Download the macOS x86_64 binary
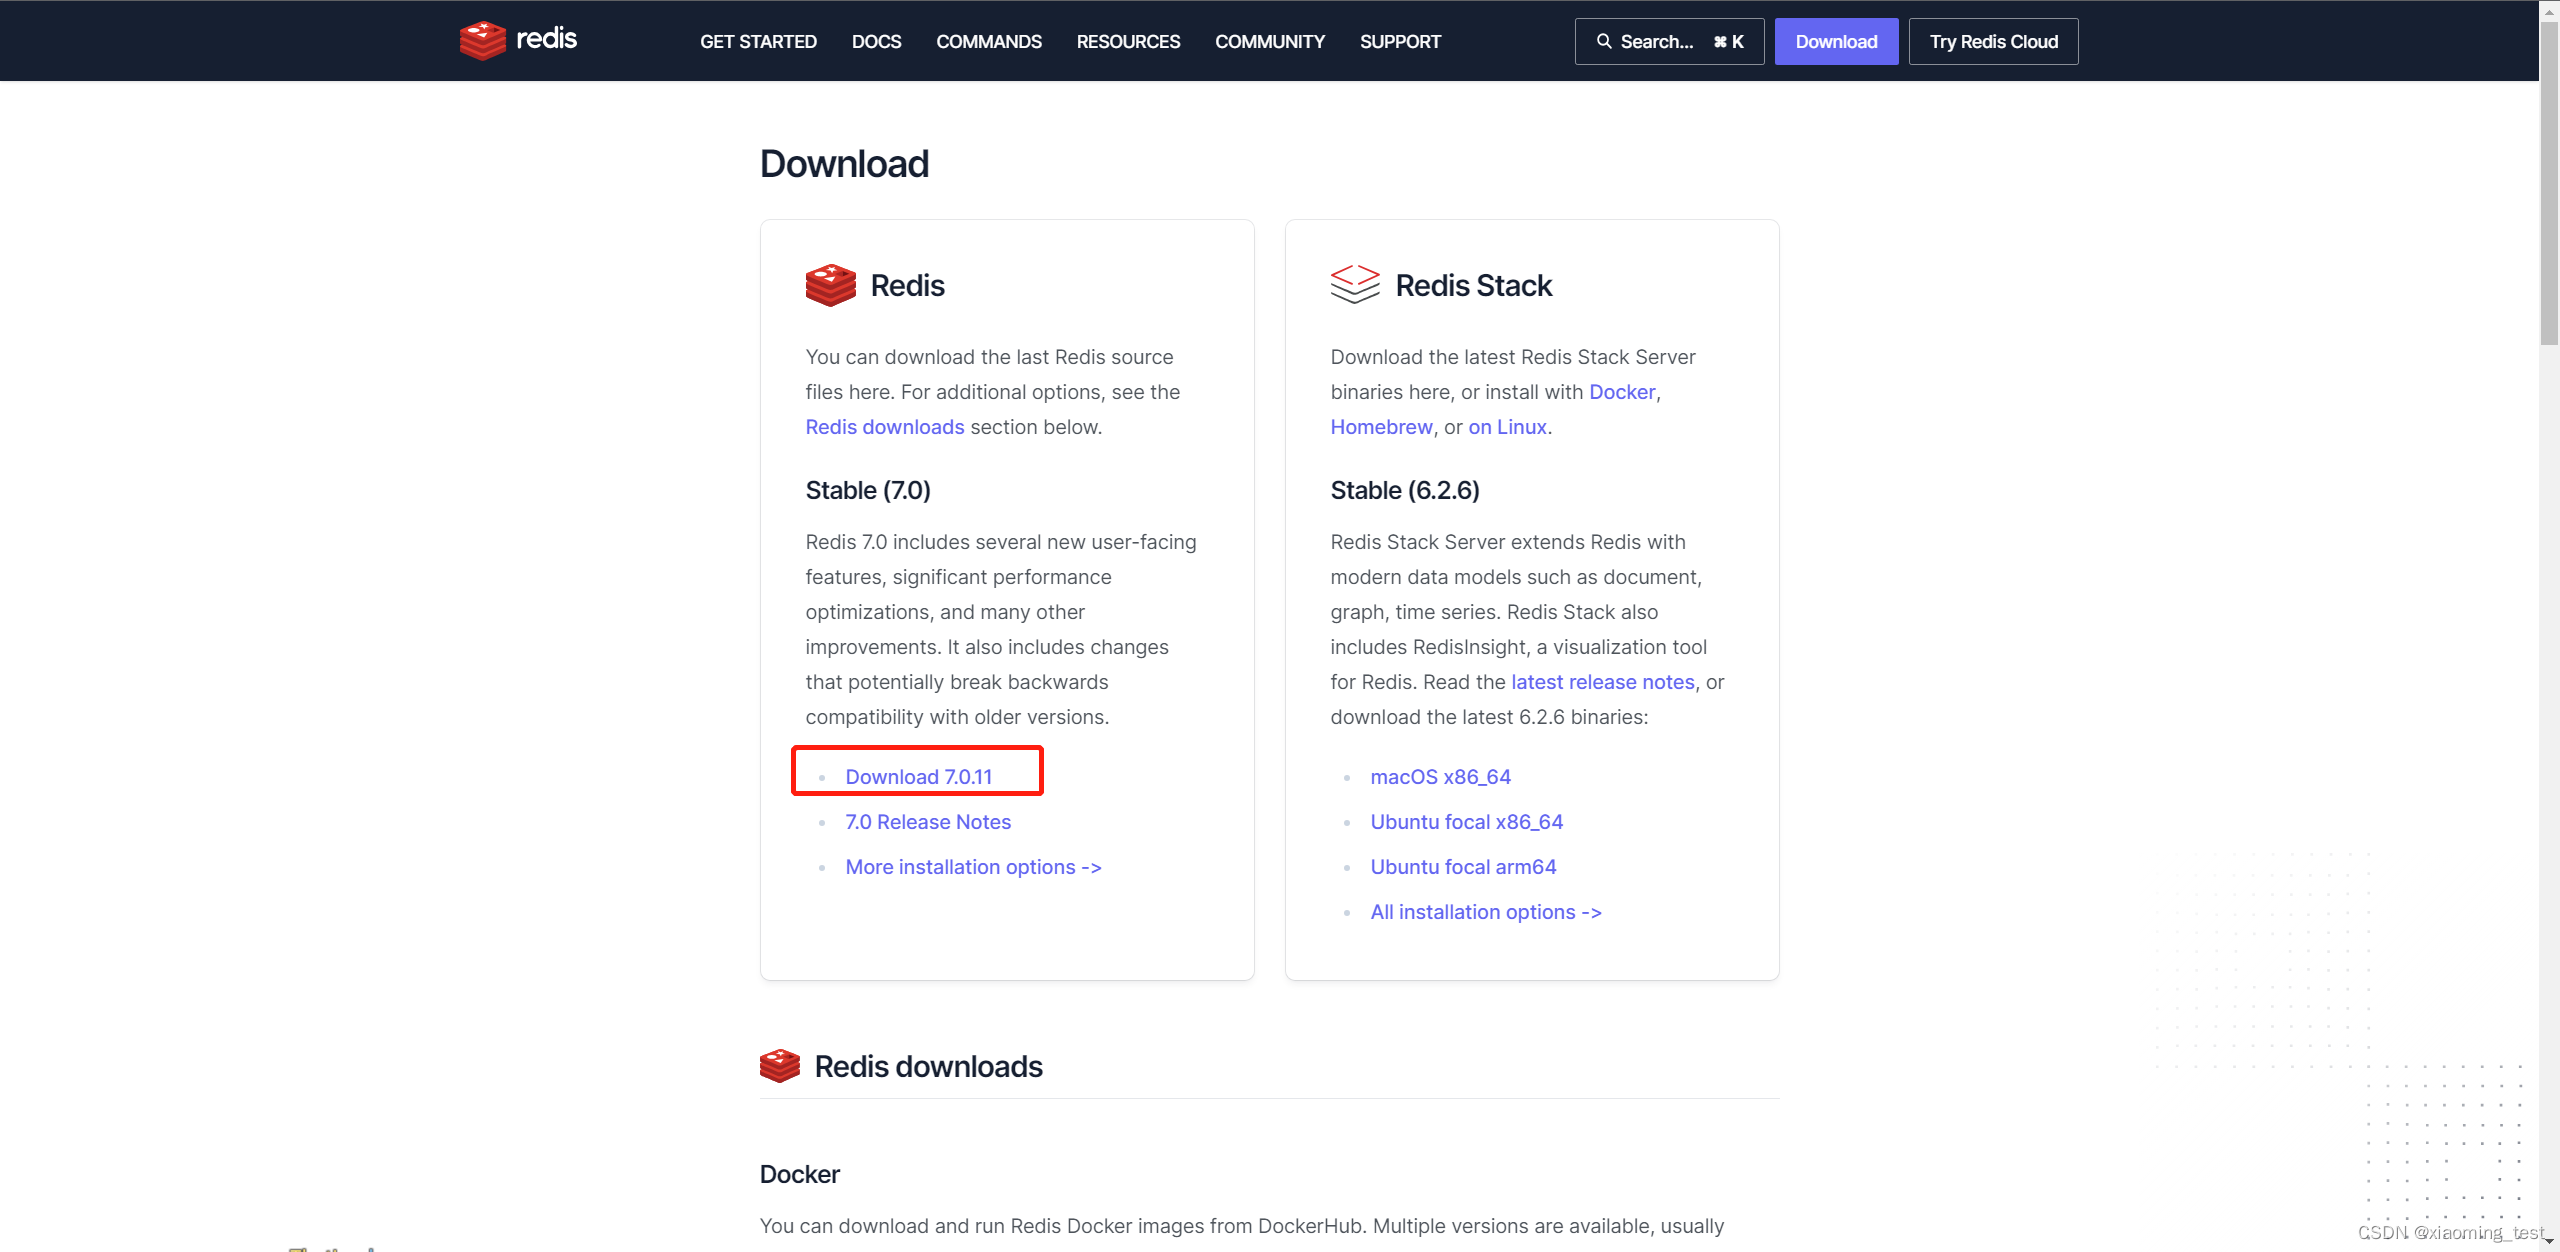The height and width of the screenshot is (1252, 2560). pyautogui.click(x=1440, y=777)
